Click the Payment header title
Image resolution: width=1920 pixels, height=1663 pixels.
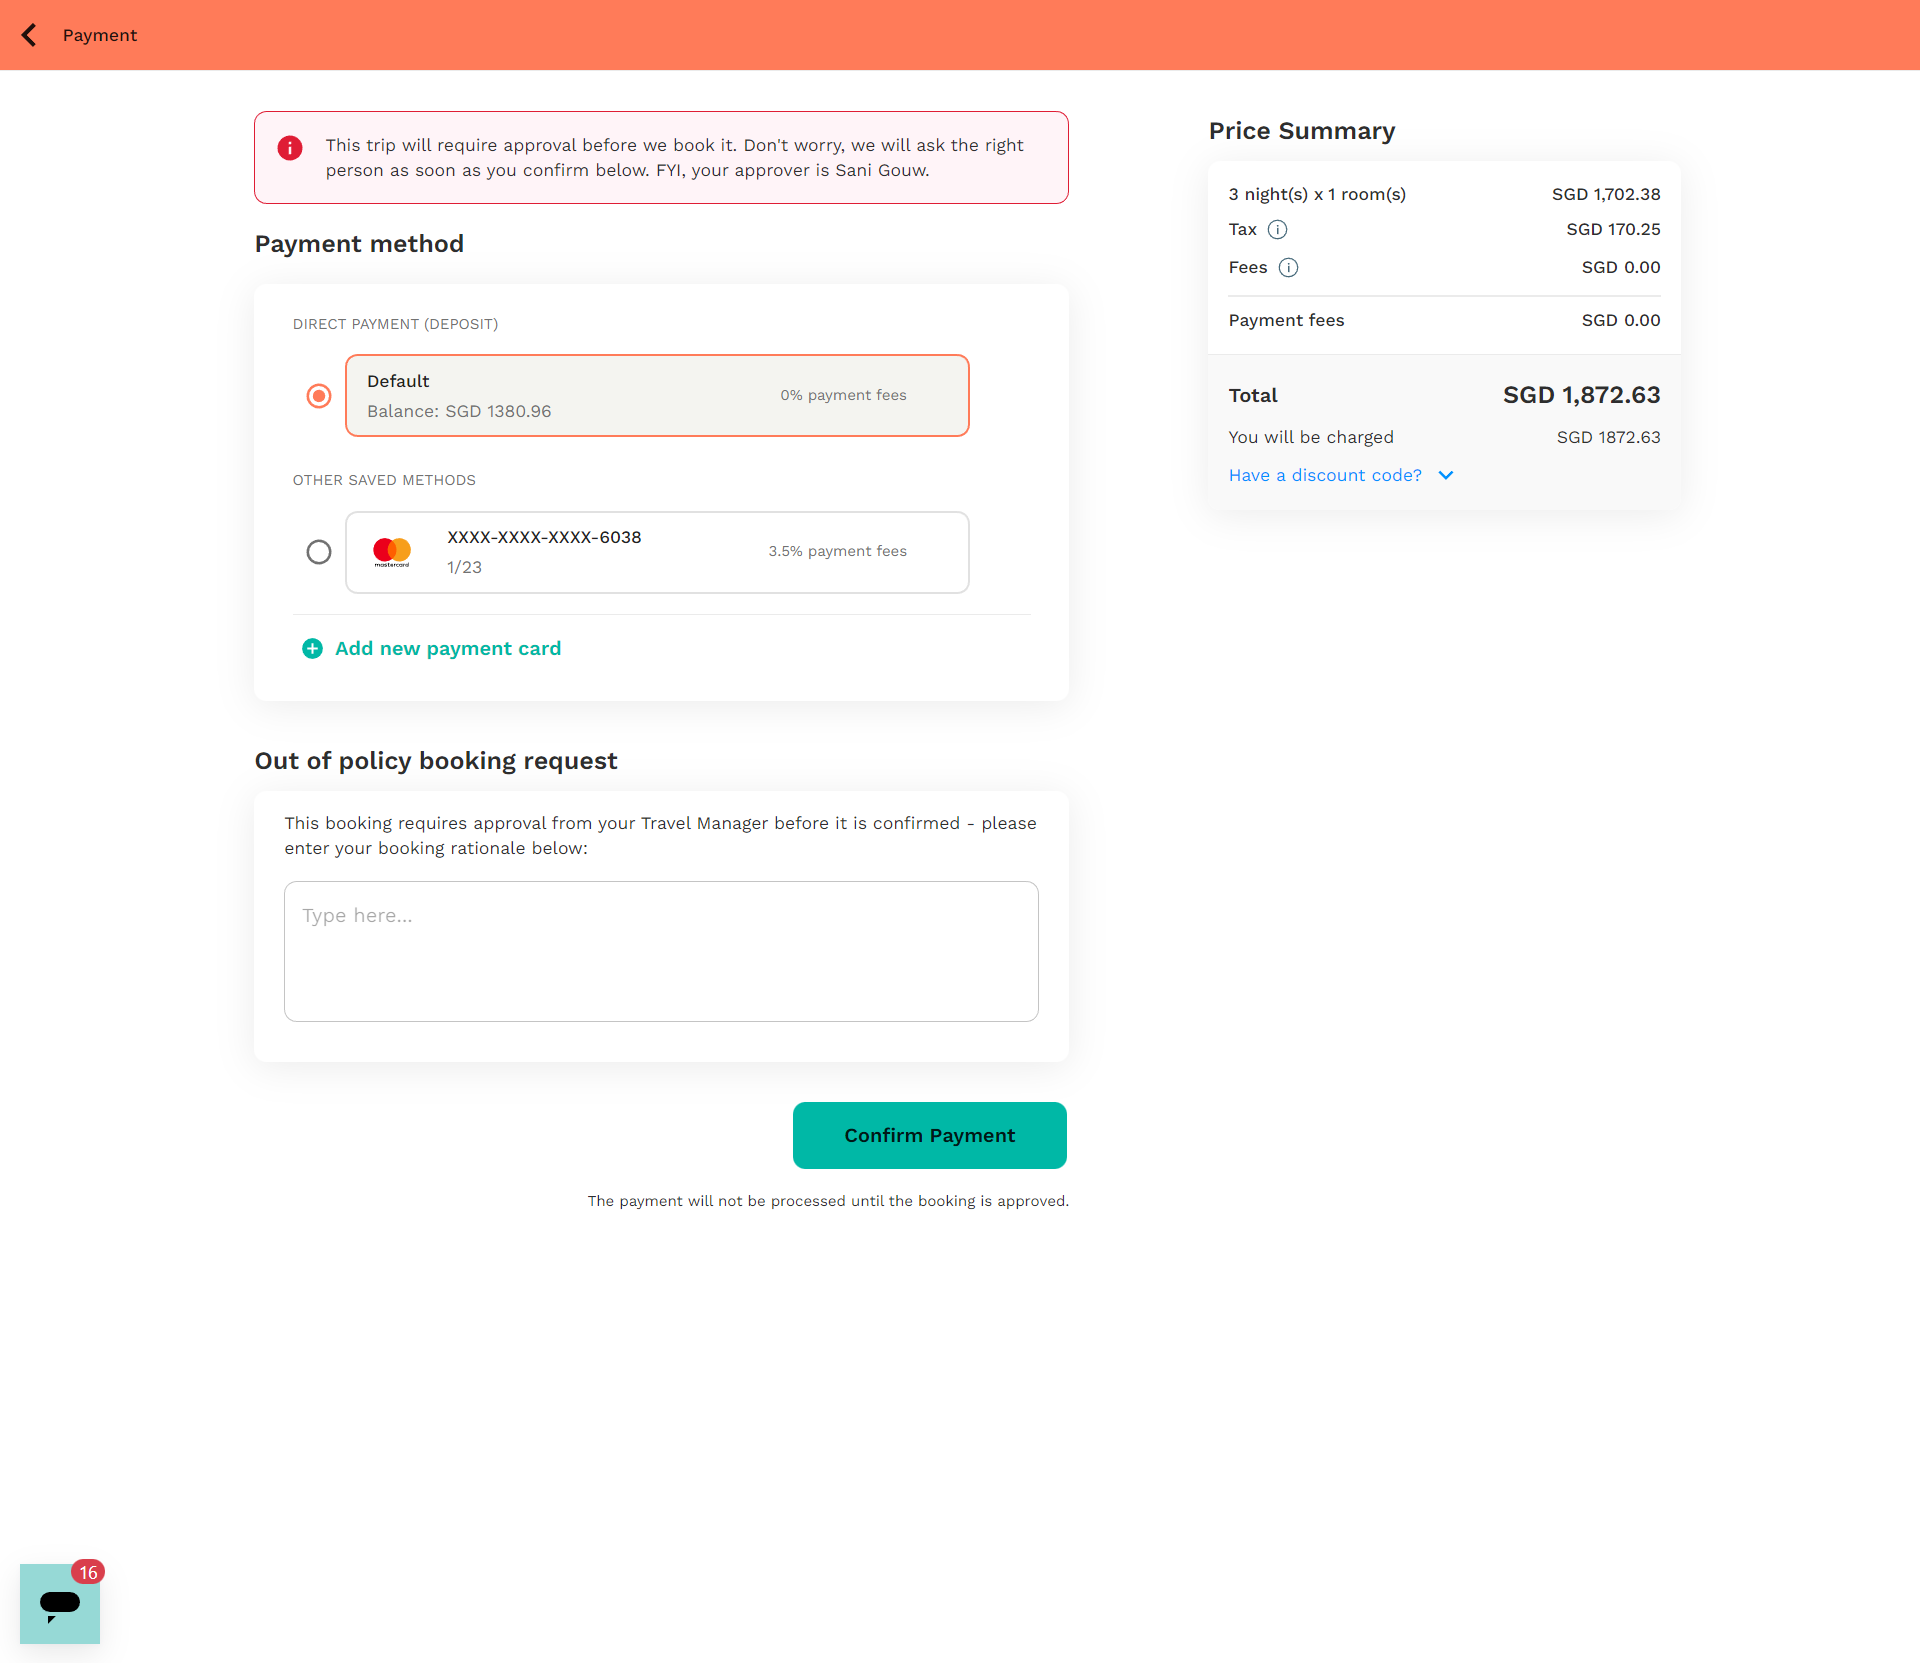coord(100,35)
